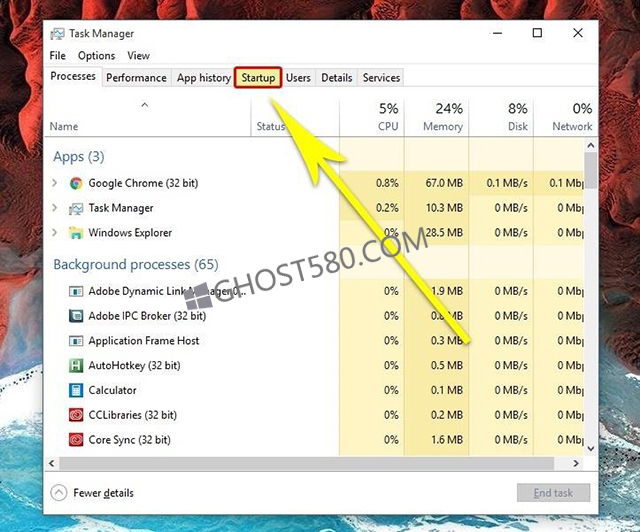This screenshot has height=532, width=640.
Task: Switch to the Users tab
Action: coord(298,78)
